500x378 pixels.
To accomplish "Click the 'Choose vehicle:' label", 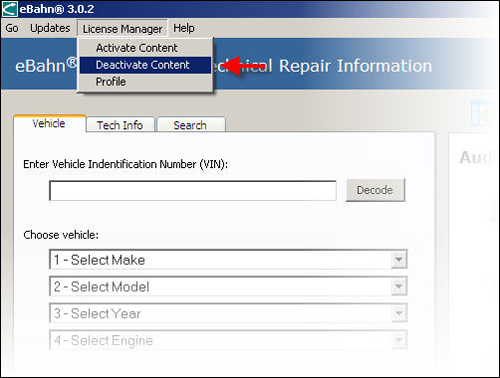I will point(61,235).
